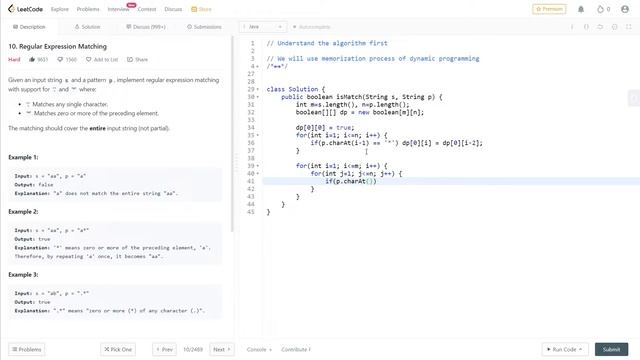
Task: Click the Add to List heart
Action: click(x=89, y=60)
